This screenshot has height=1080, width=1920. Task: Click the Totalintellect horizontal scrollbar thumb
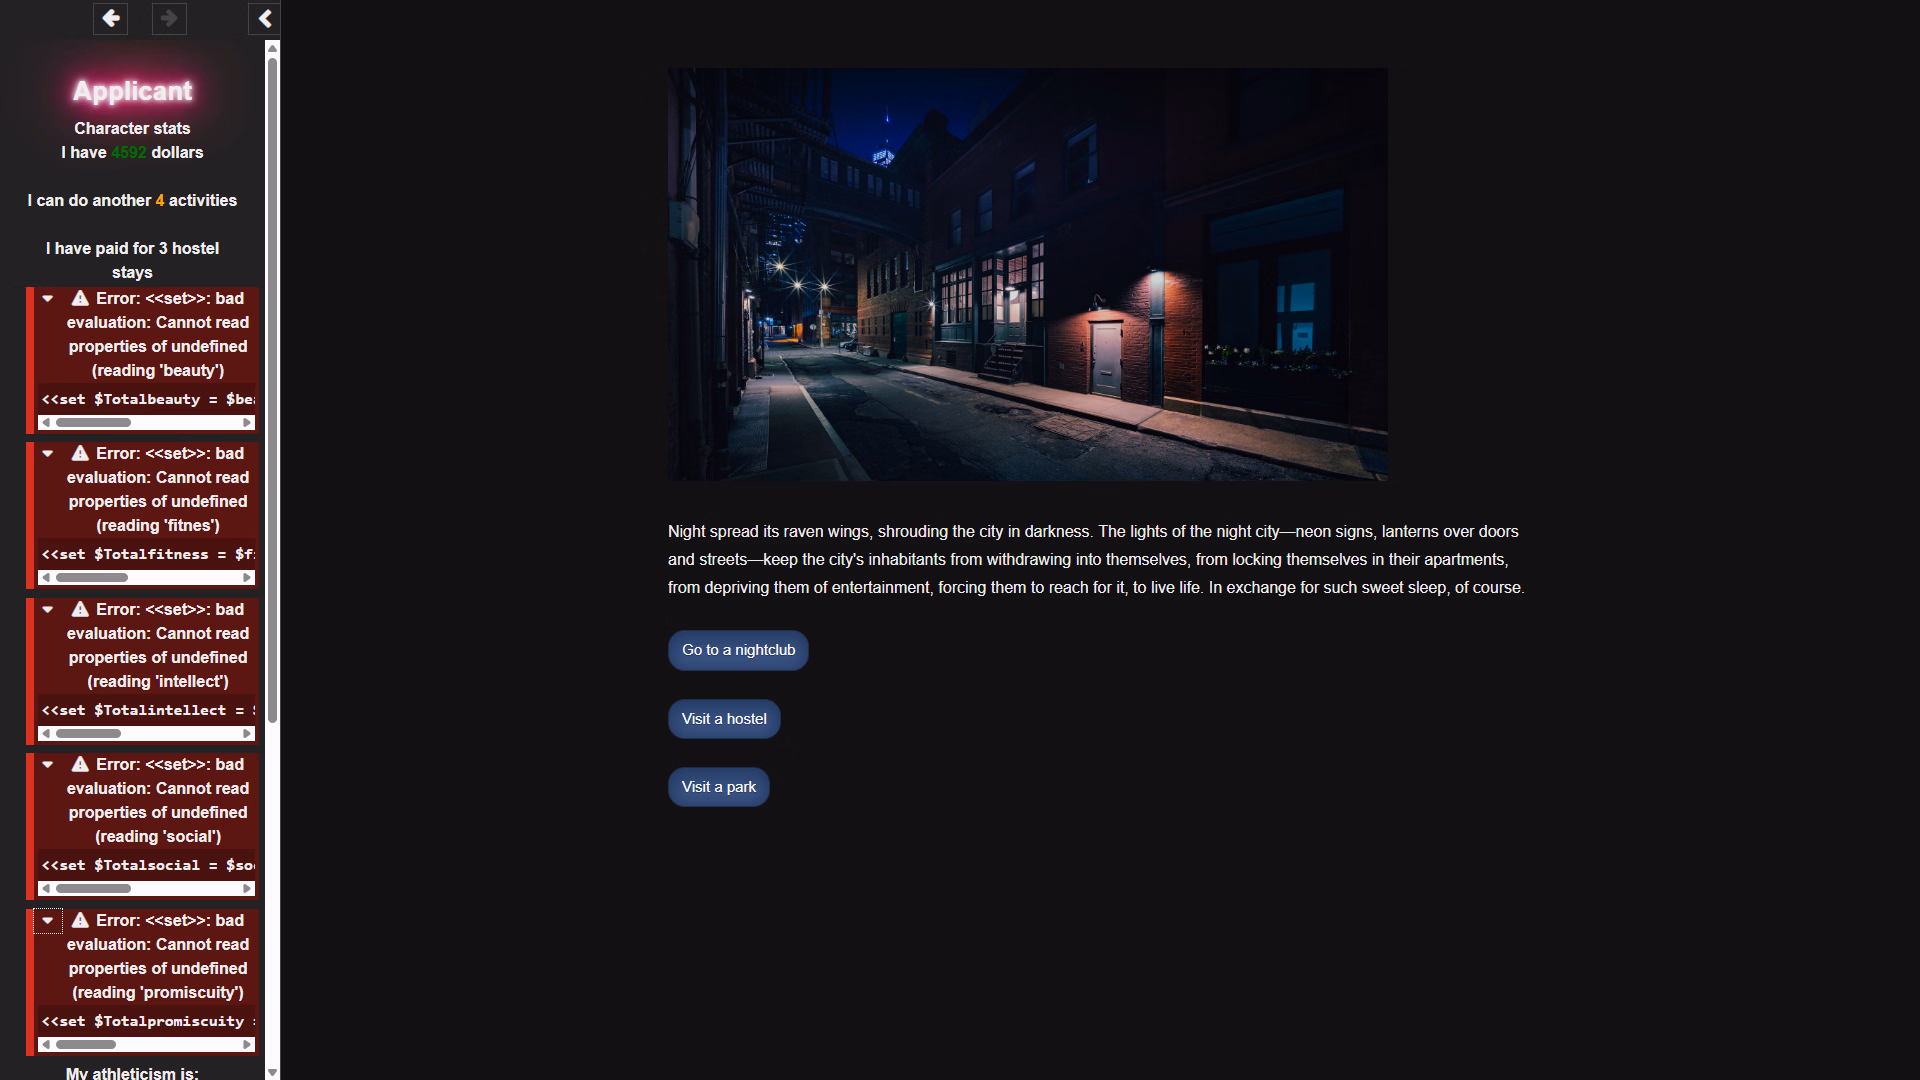point(88,734)
